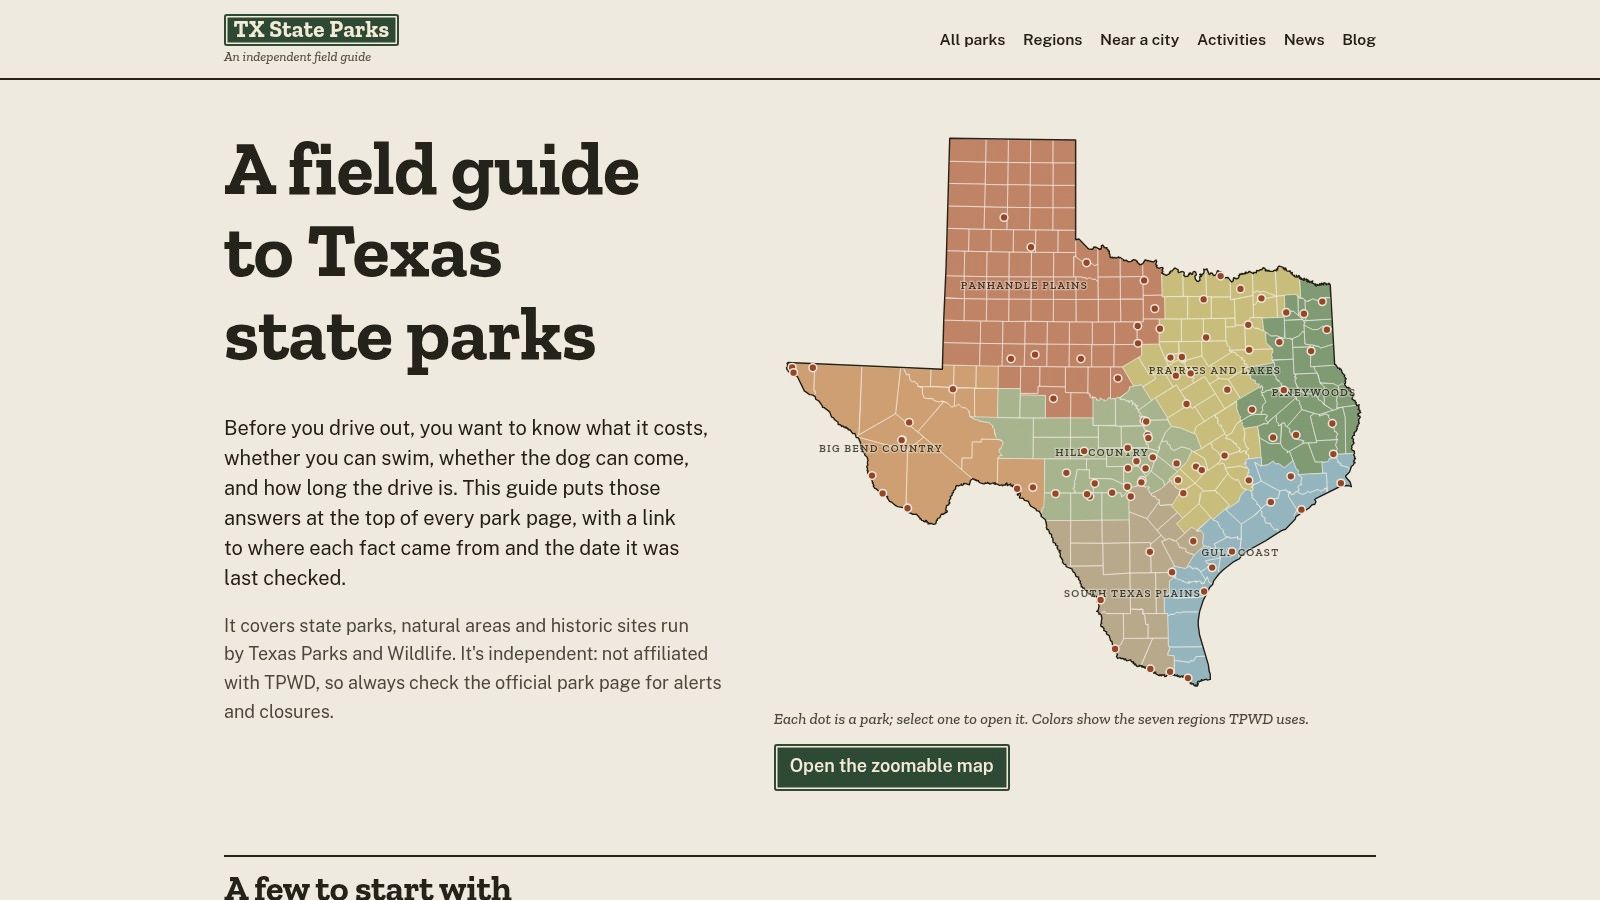Viewport: 1600px width, 900px height.
Task: Click the A few to start with heading
Action: tap(368, 888)
